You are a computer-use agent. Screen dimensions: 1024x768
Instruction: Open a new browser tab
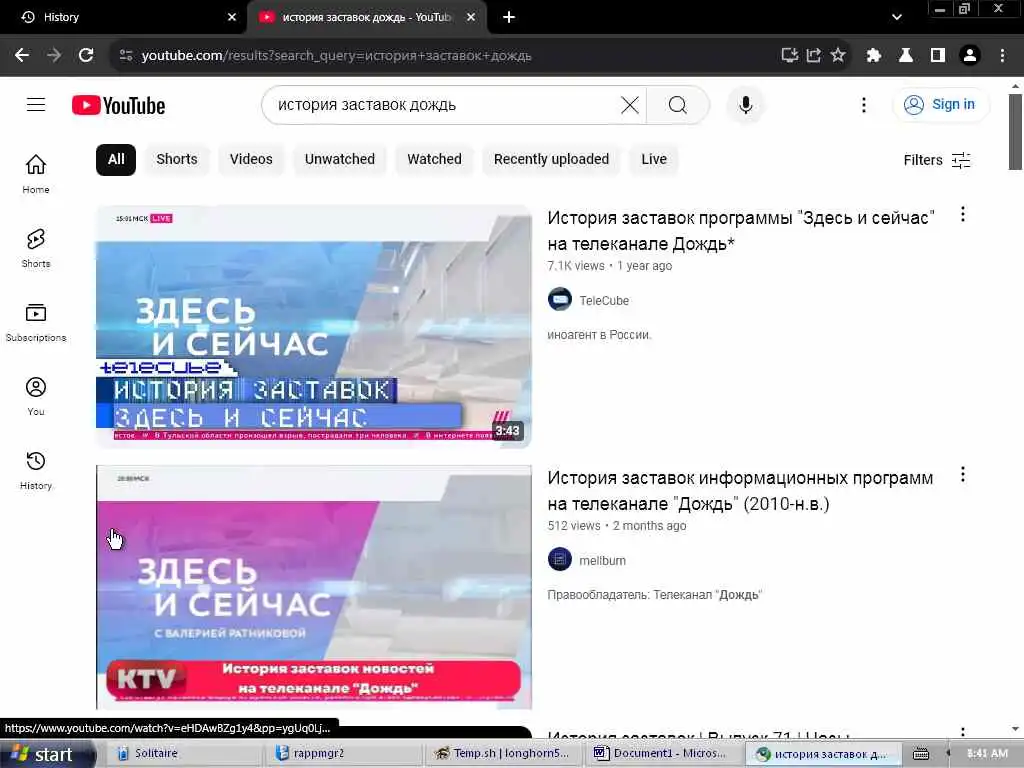point(509,17)
